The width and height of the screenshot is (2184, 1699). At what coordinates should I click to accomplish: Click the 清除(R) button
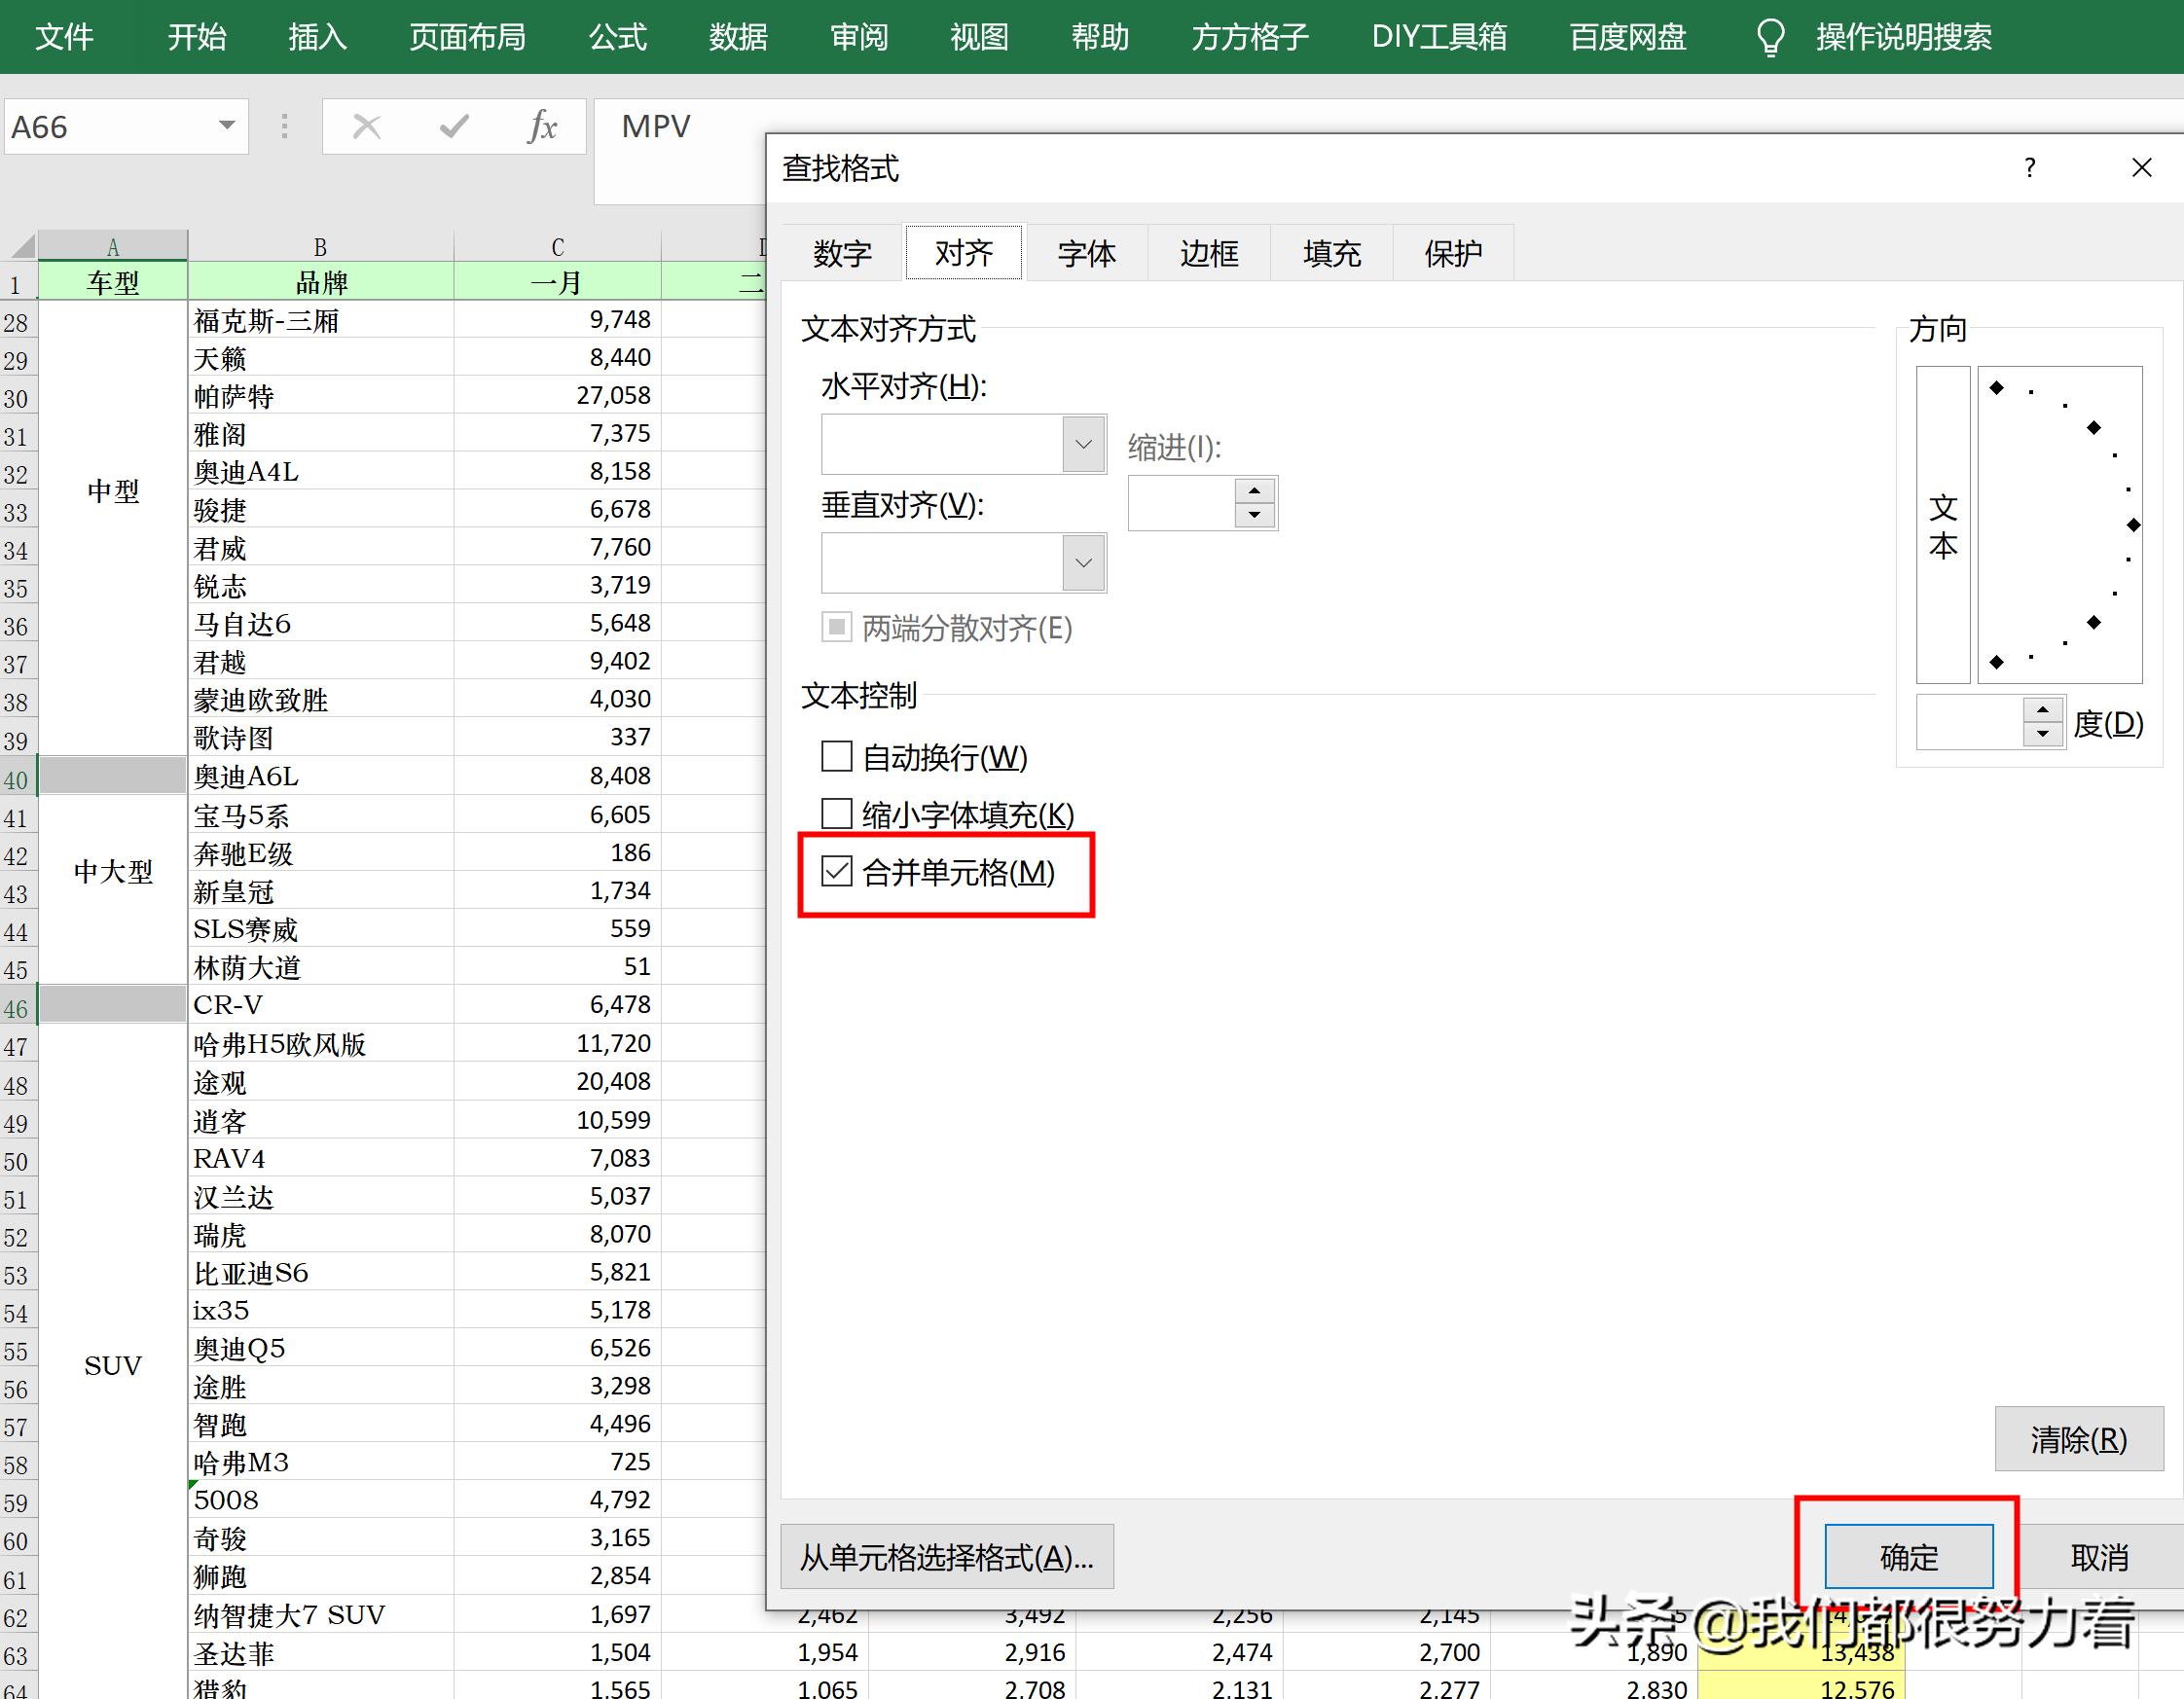click(2078, 1438)
